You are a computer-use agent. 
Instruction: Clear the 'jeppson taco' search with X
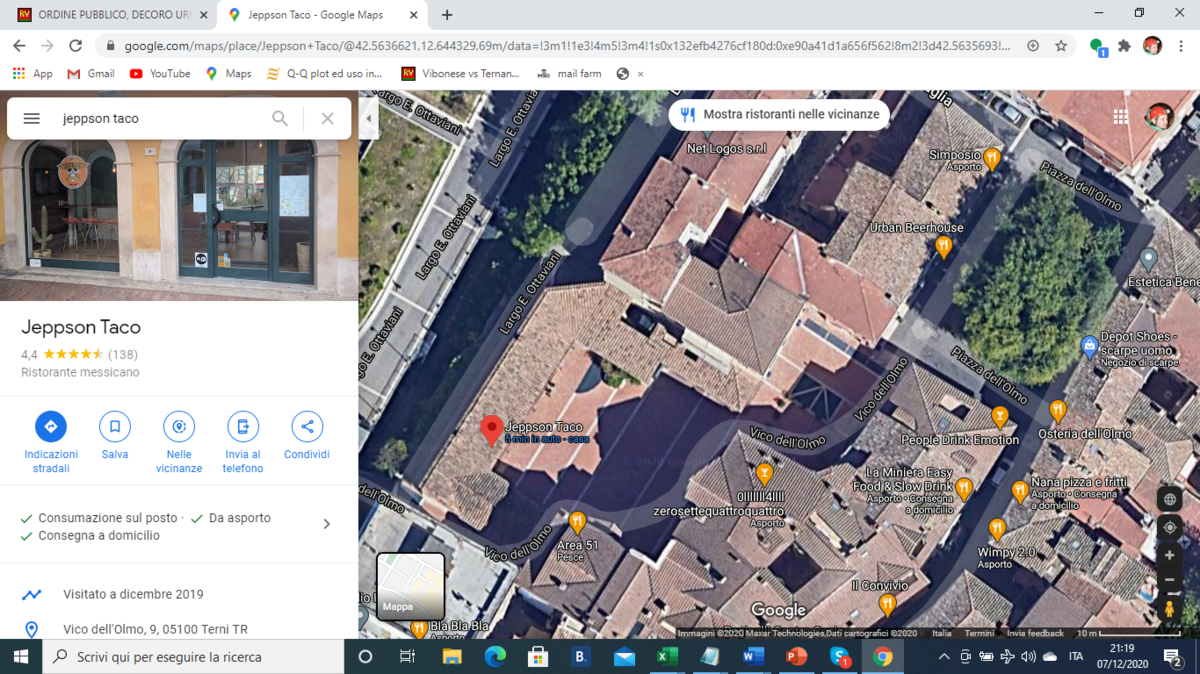tap(327, 118)
